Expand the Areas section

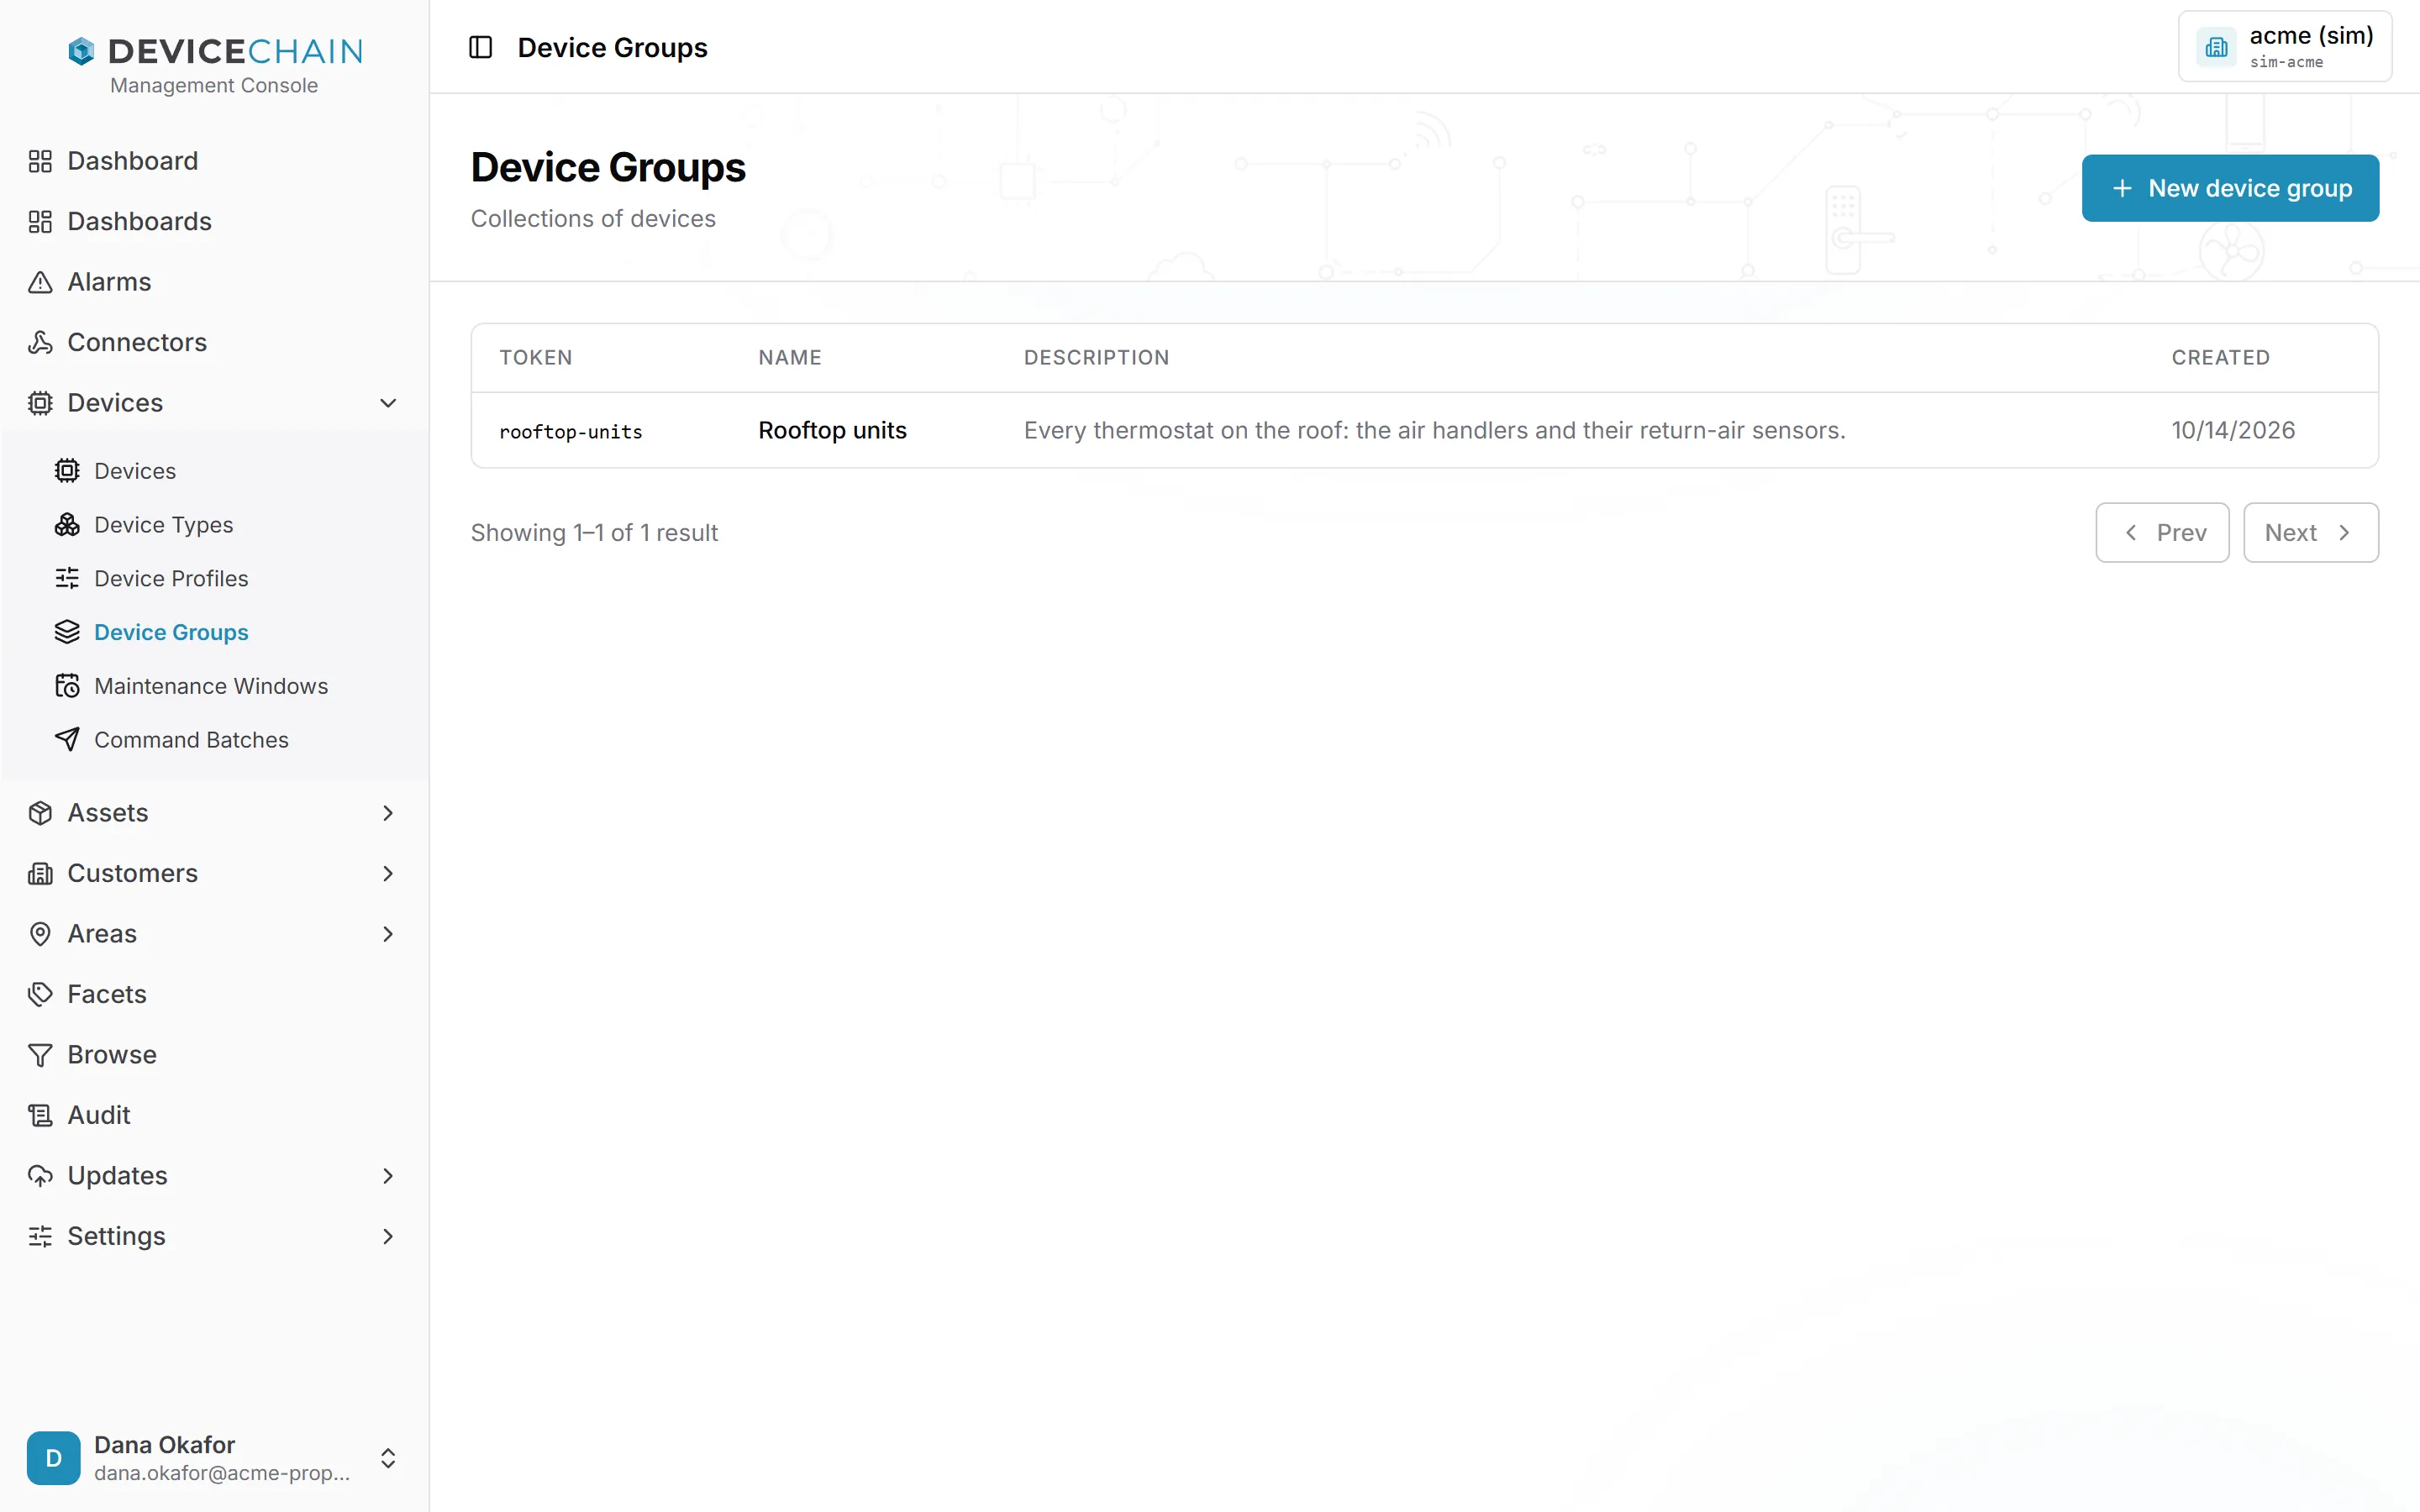click(x=388, y=934)
